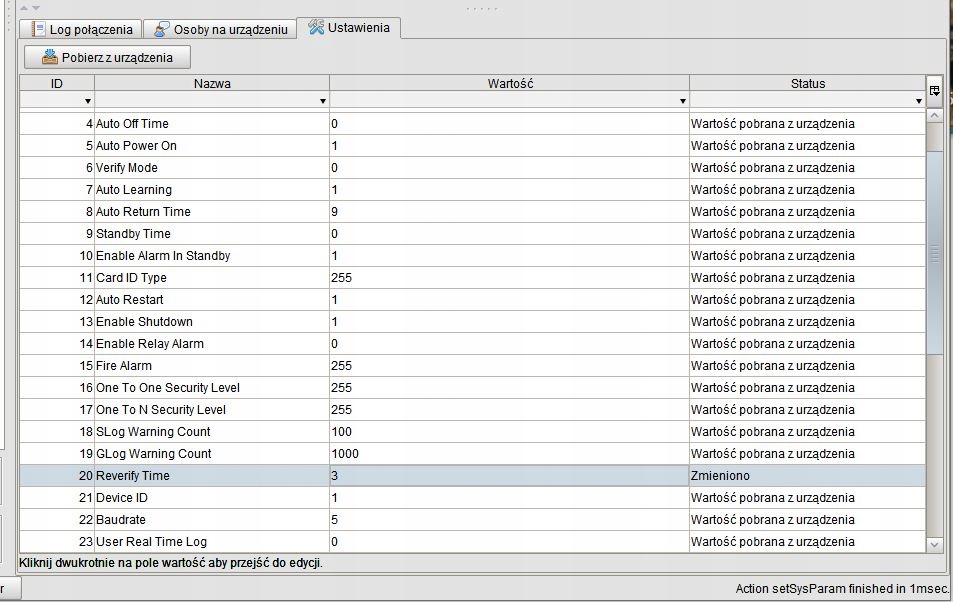The width and height of the screenshot is (953, 602).
Task: Open the column chooser icon beside Status header
Action: pyautogui.click(x=934, y=91)
